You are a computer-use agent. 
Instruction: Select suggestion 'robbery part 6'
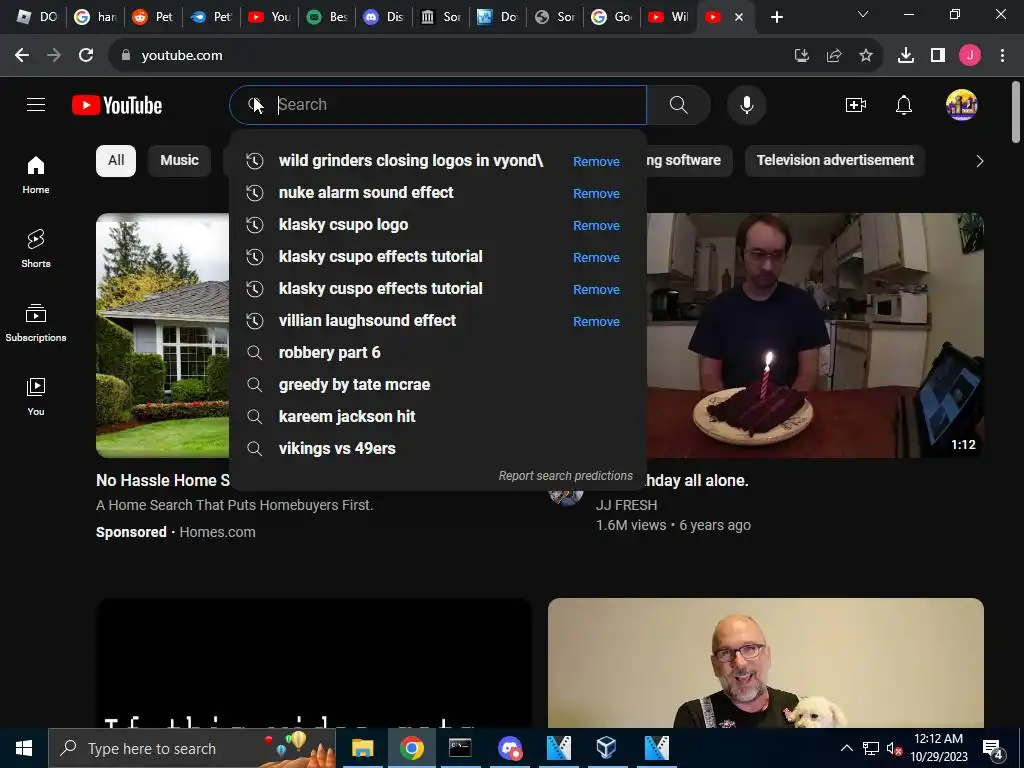click(x=438, y=353)
